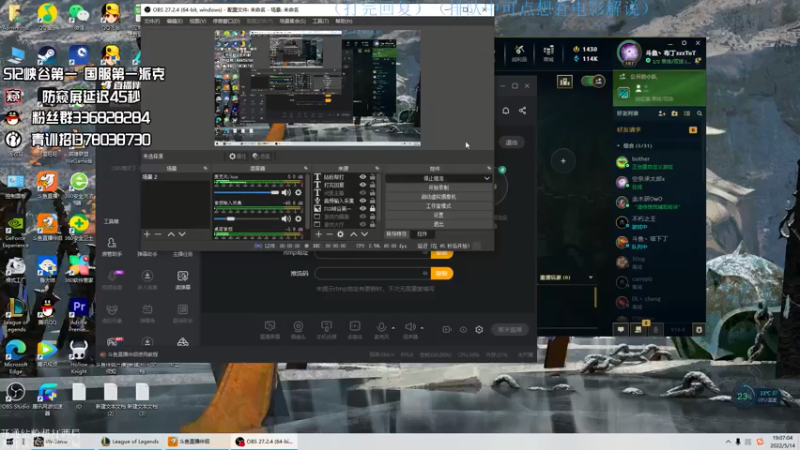
Task: Open the Edit menu in OBS menu bar
Action: coord(174,21)
